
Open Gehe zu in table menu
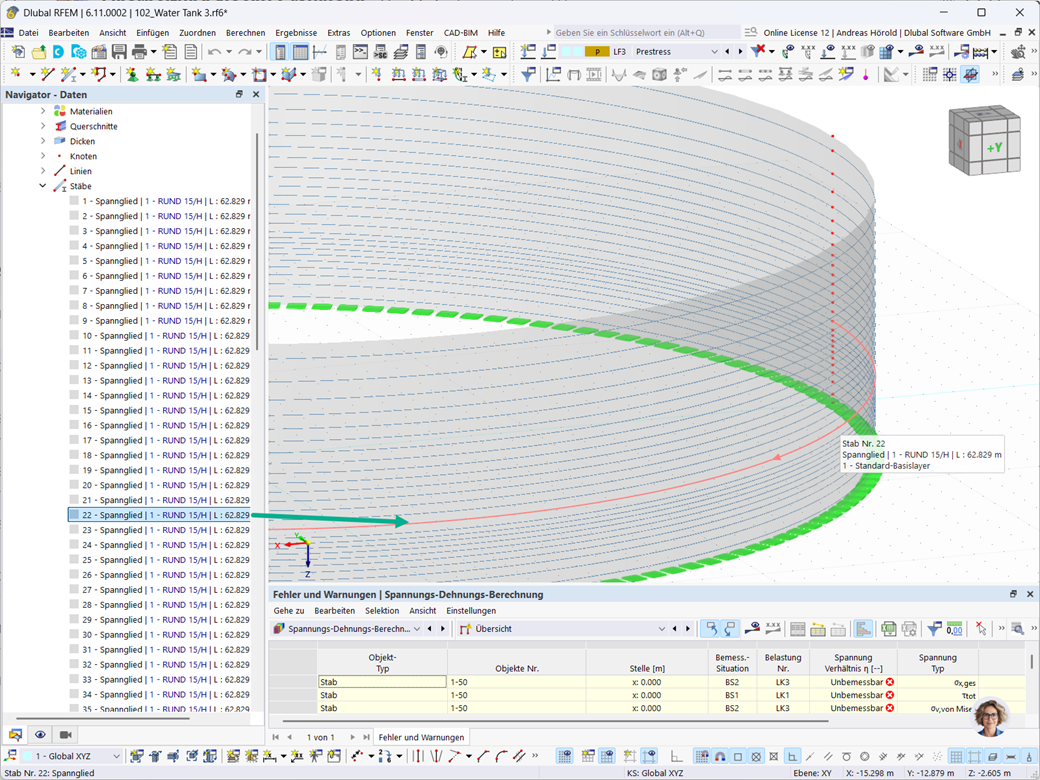click(289, 611)
